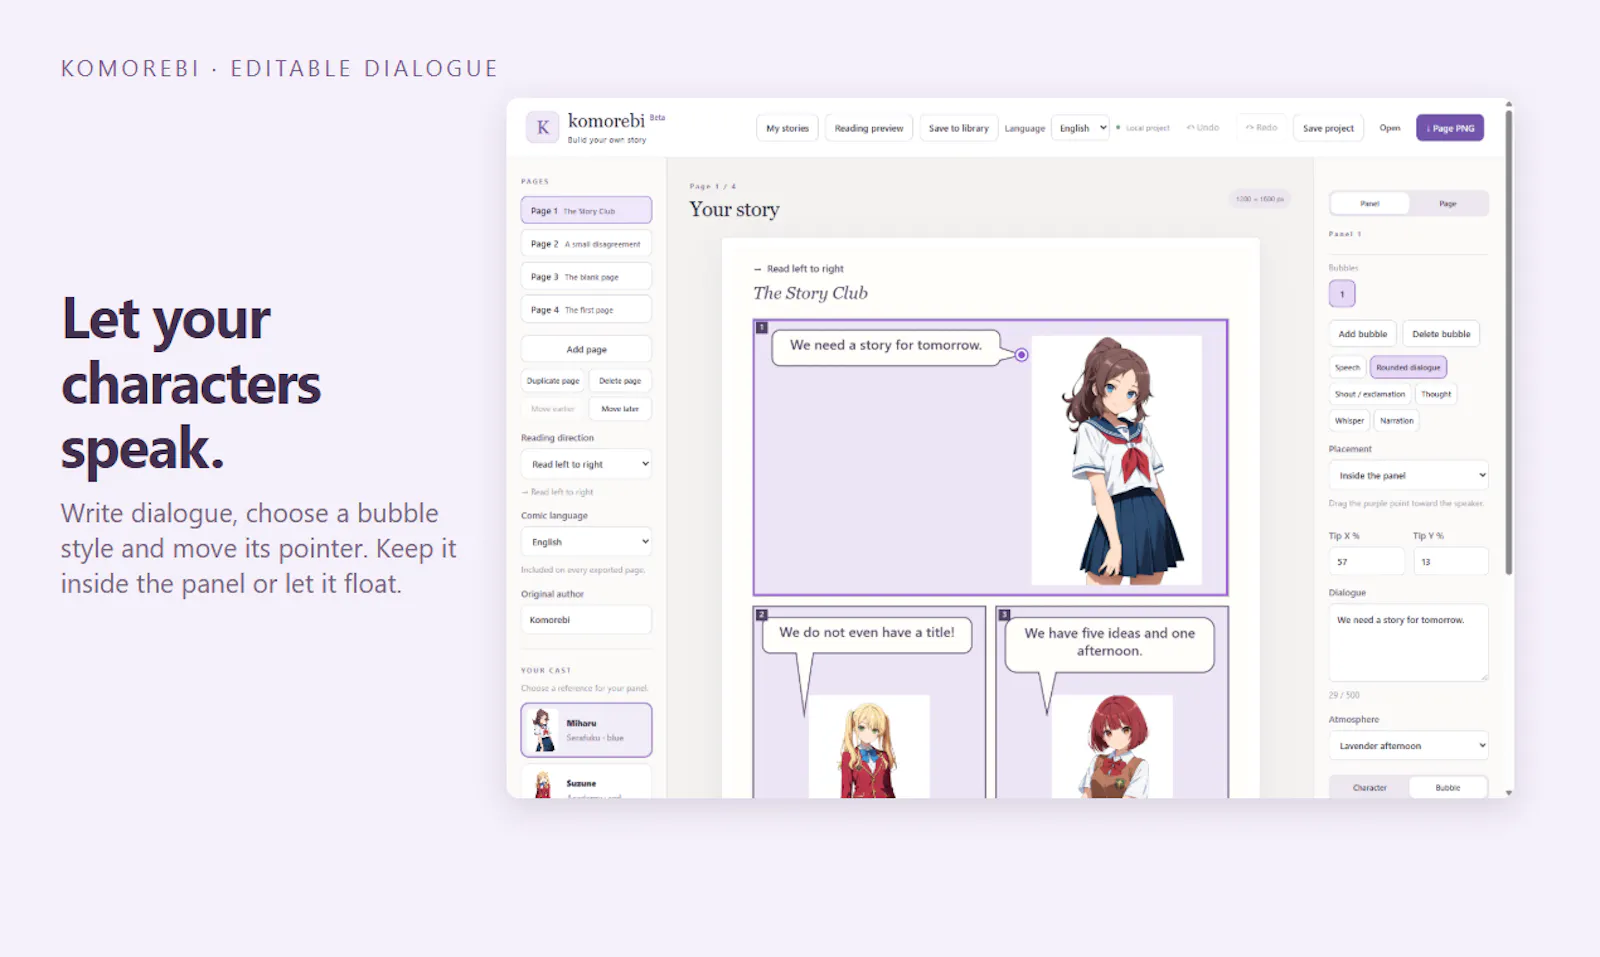This screenshot has width=1600, height=957.
Task: Select the panel 3 number badge
Action: [1004, 614]
